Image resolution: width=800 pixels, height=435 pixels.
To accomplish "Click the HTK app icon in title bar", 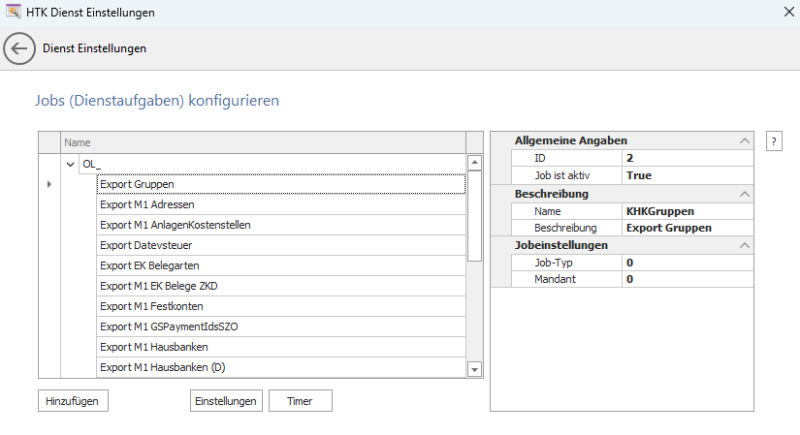I will [x=13, y=12].
